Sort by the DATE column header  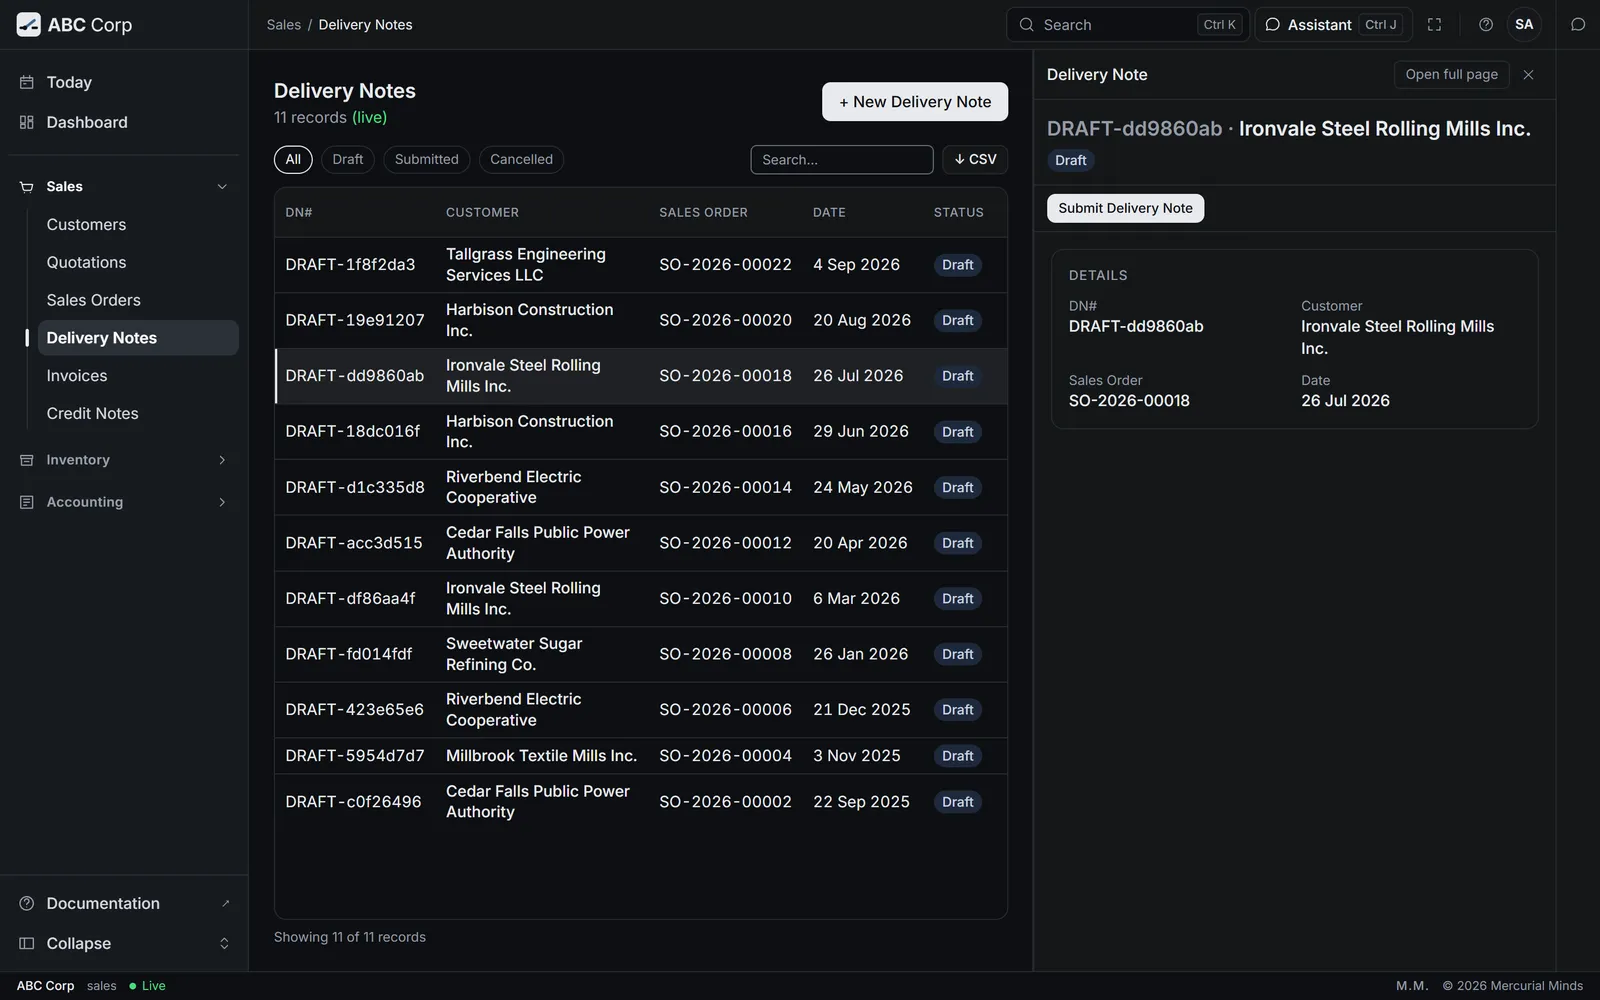[829, 213]
